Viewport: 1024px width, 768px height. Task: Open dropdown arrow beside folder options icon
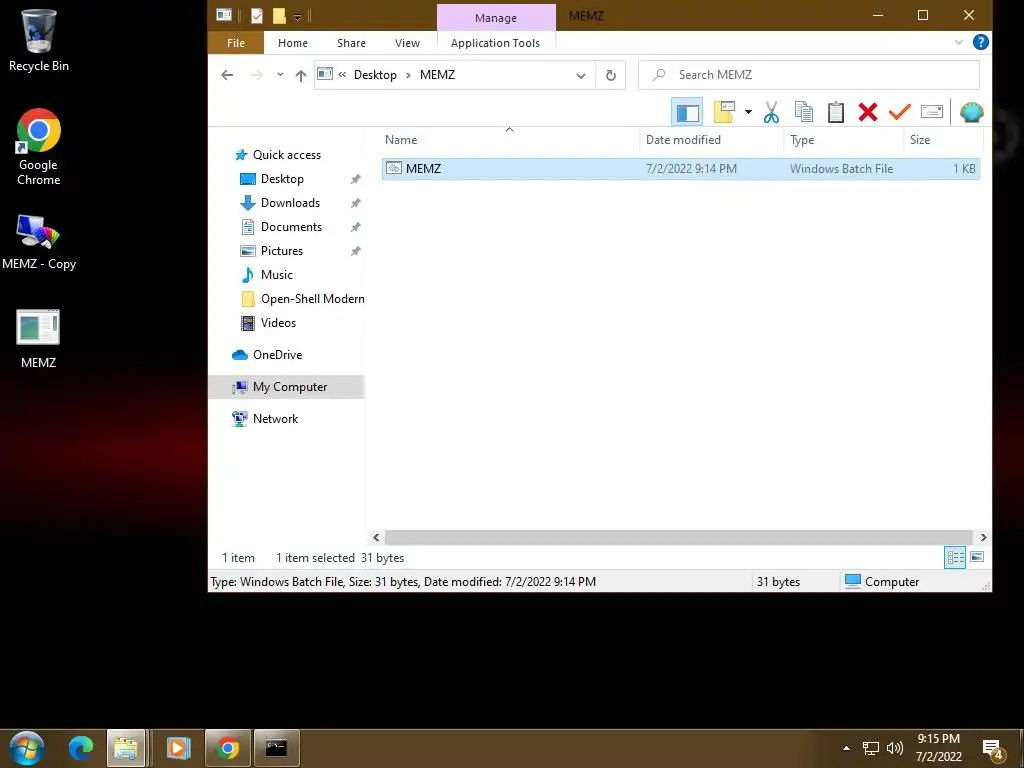(x=748, y=112)
